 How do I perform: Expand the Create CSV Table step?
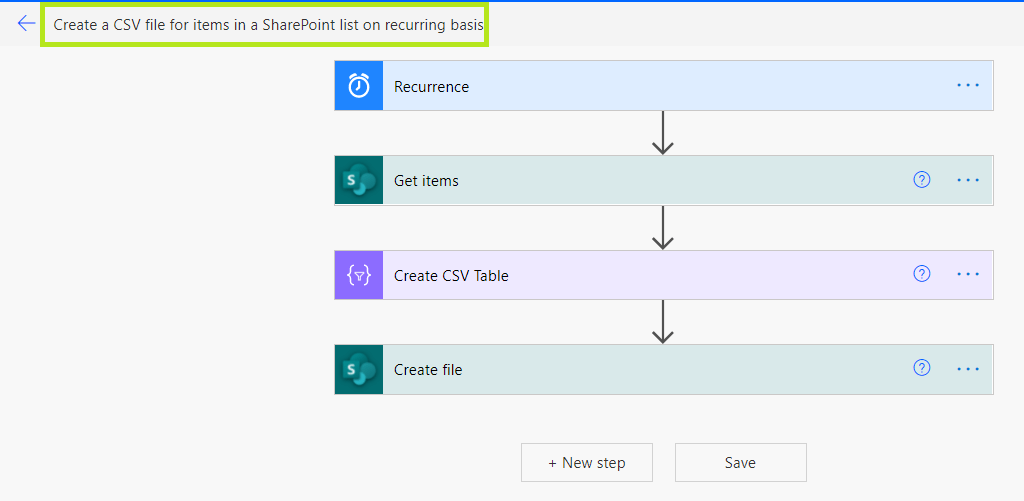click(x=640, y=275)
